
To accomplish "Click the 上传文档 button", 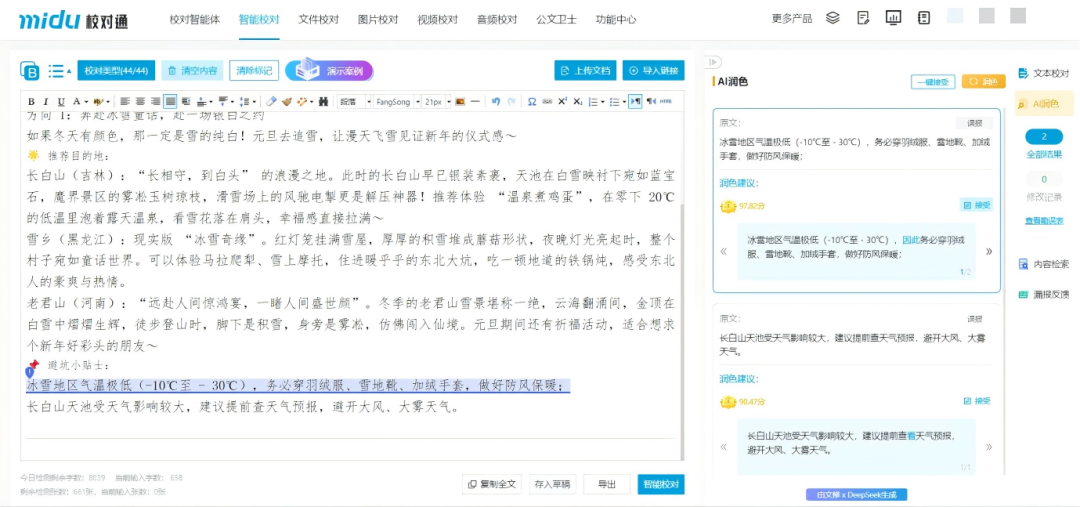I will pyautogui.click(x=584, y=70).
